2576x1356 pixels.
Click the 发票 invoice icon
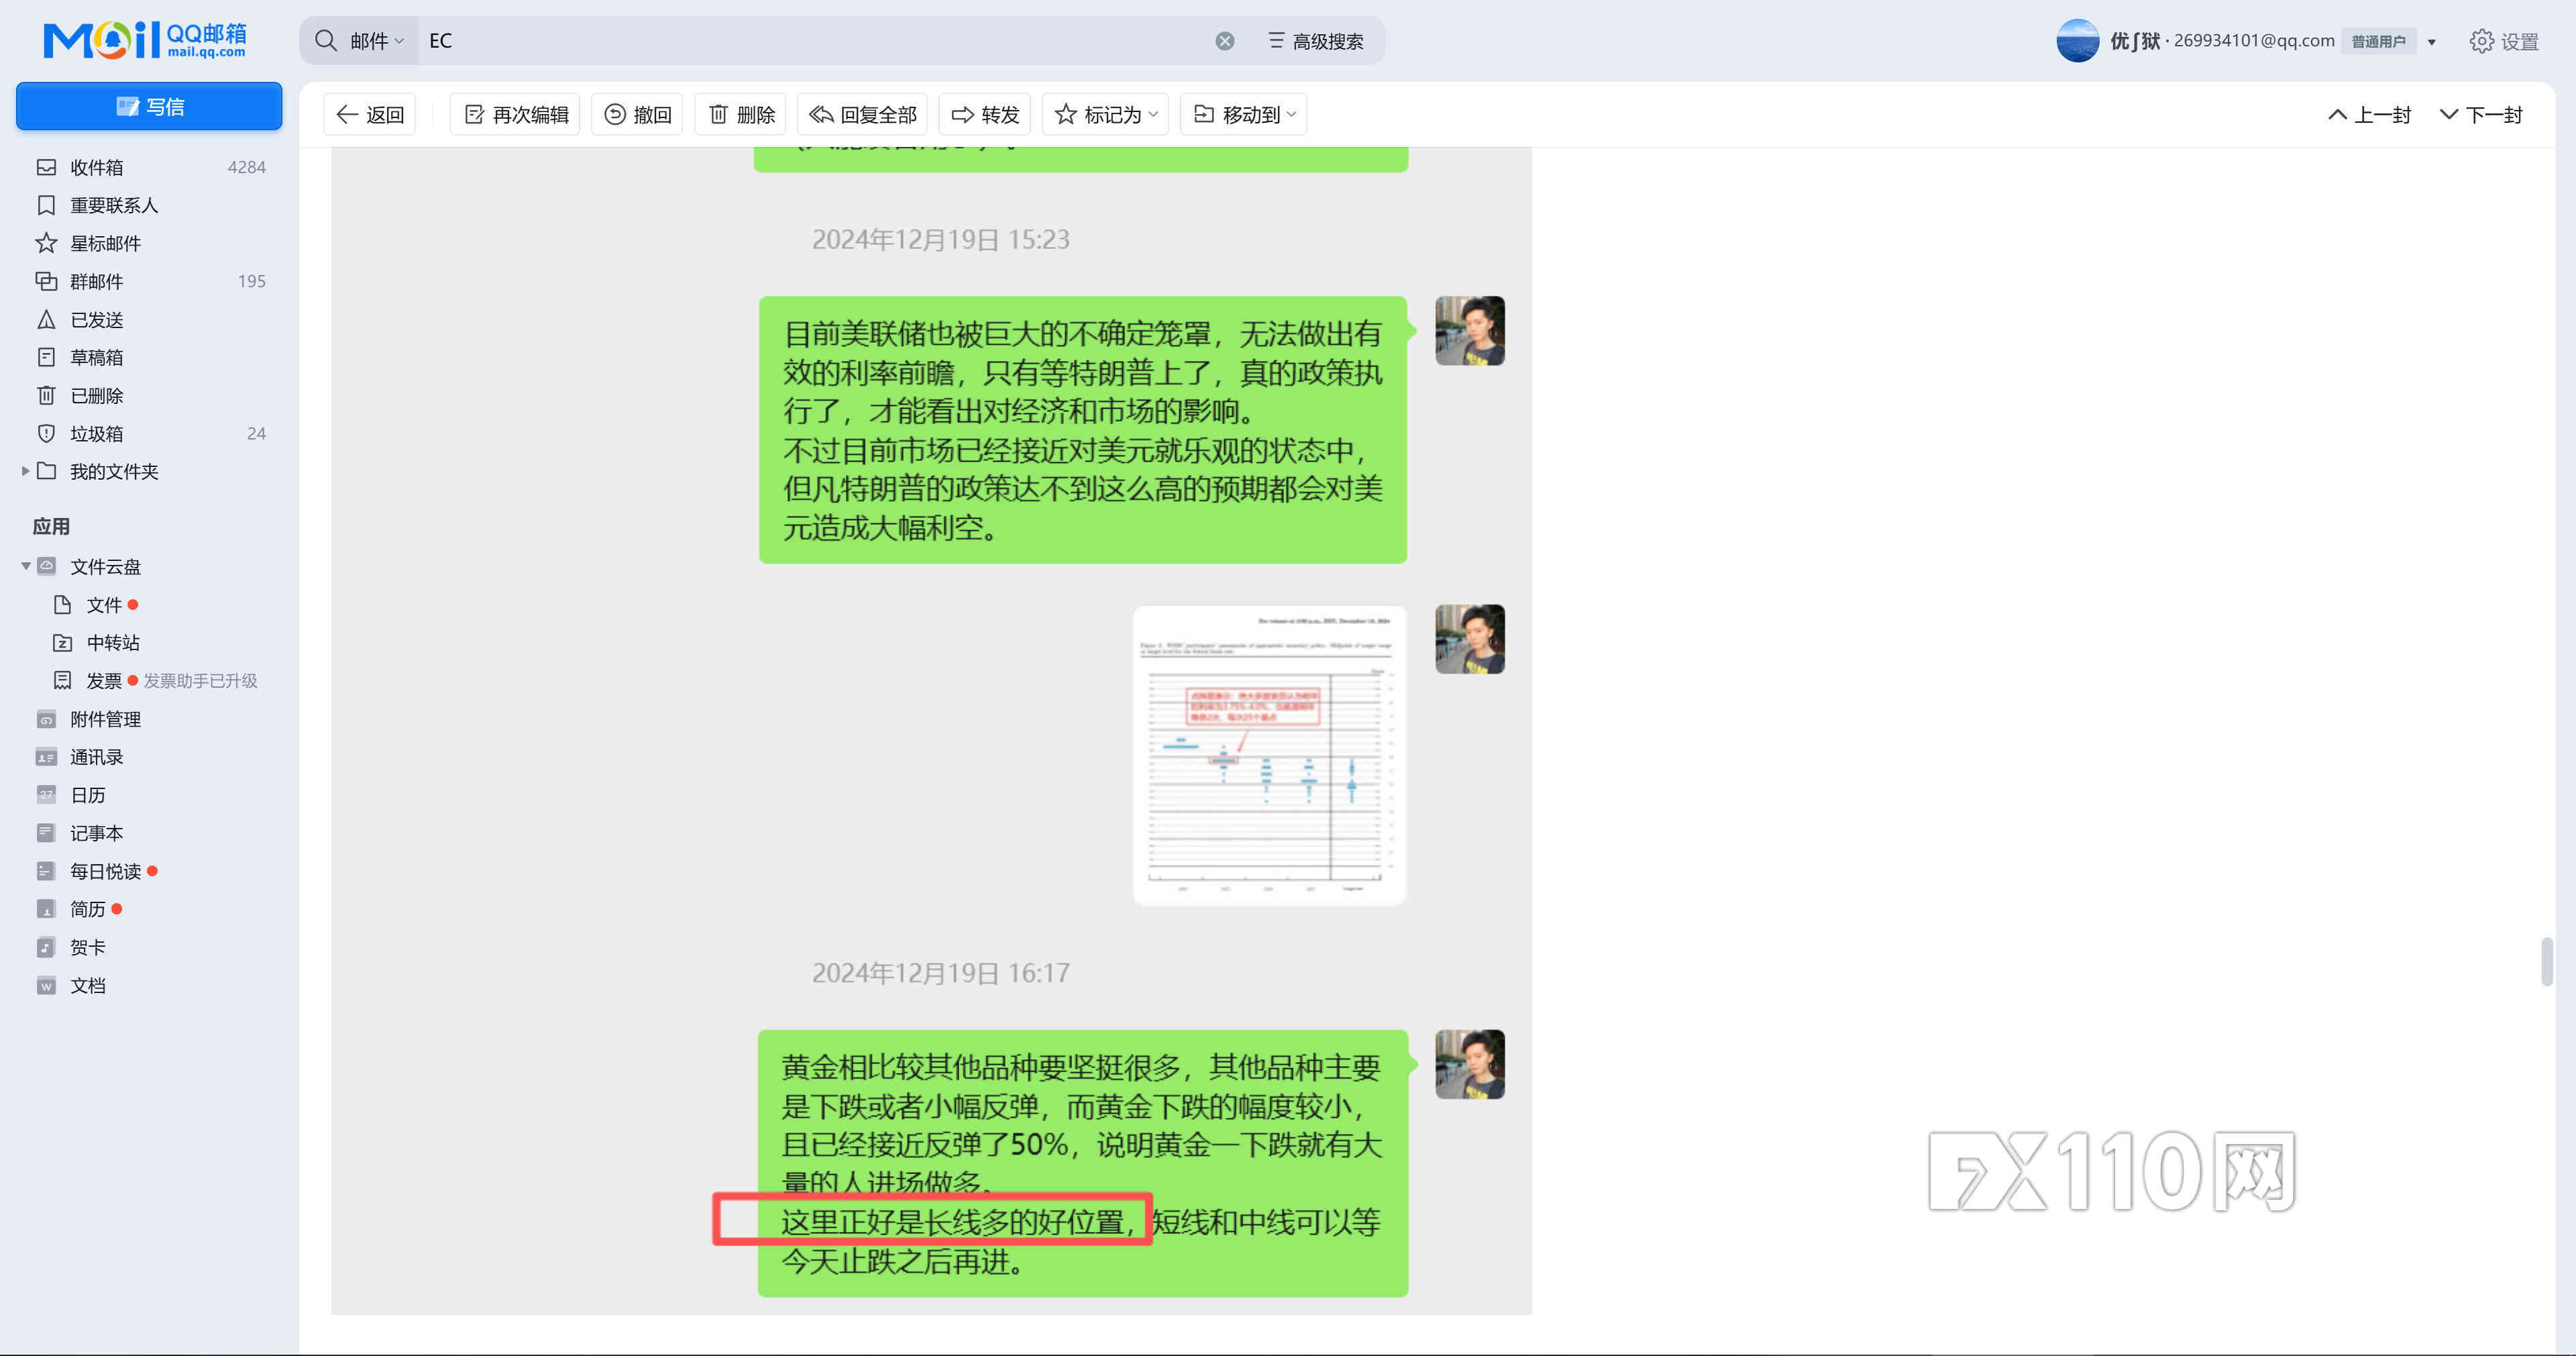point(62,680)
